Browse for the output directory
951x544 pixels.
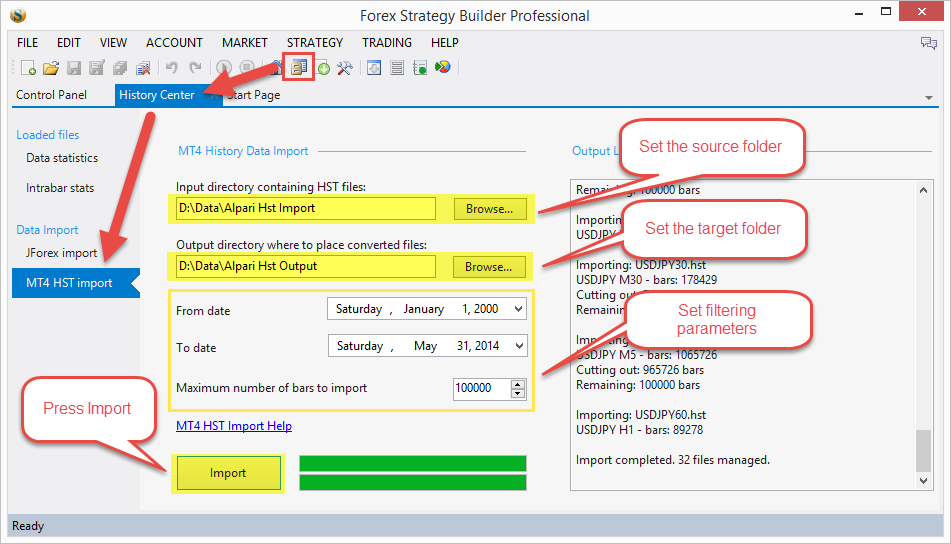click(489, 267)
